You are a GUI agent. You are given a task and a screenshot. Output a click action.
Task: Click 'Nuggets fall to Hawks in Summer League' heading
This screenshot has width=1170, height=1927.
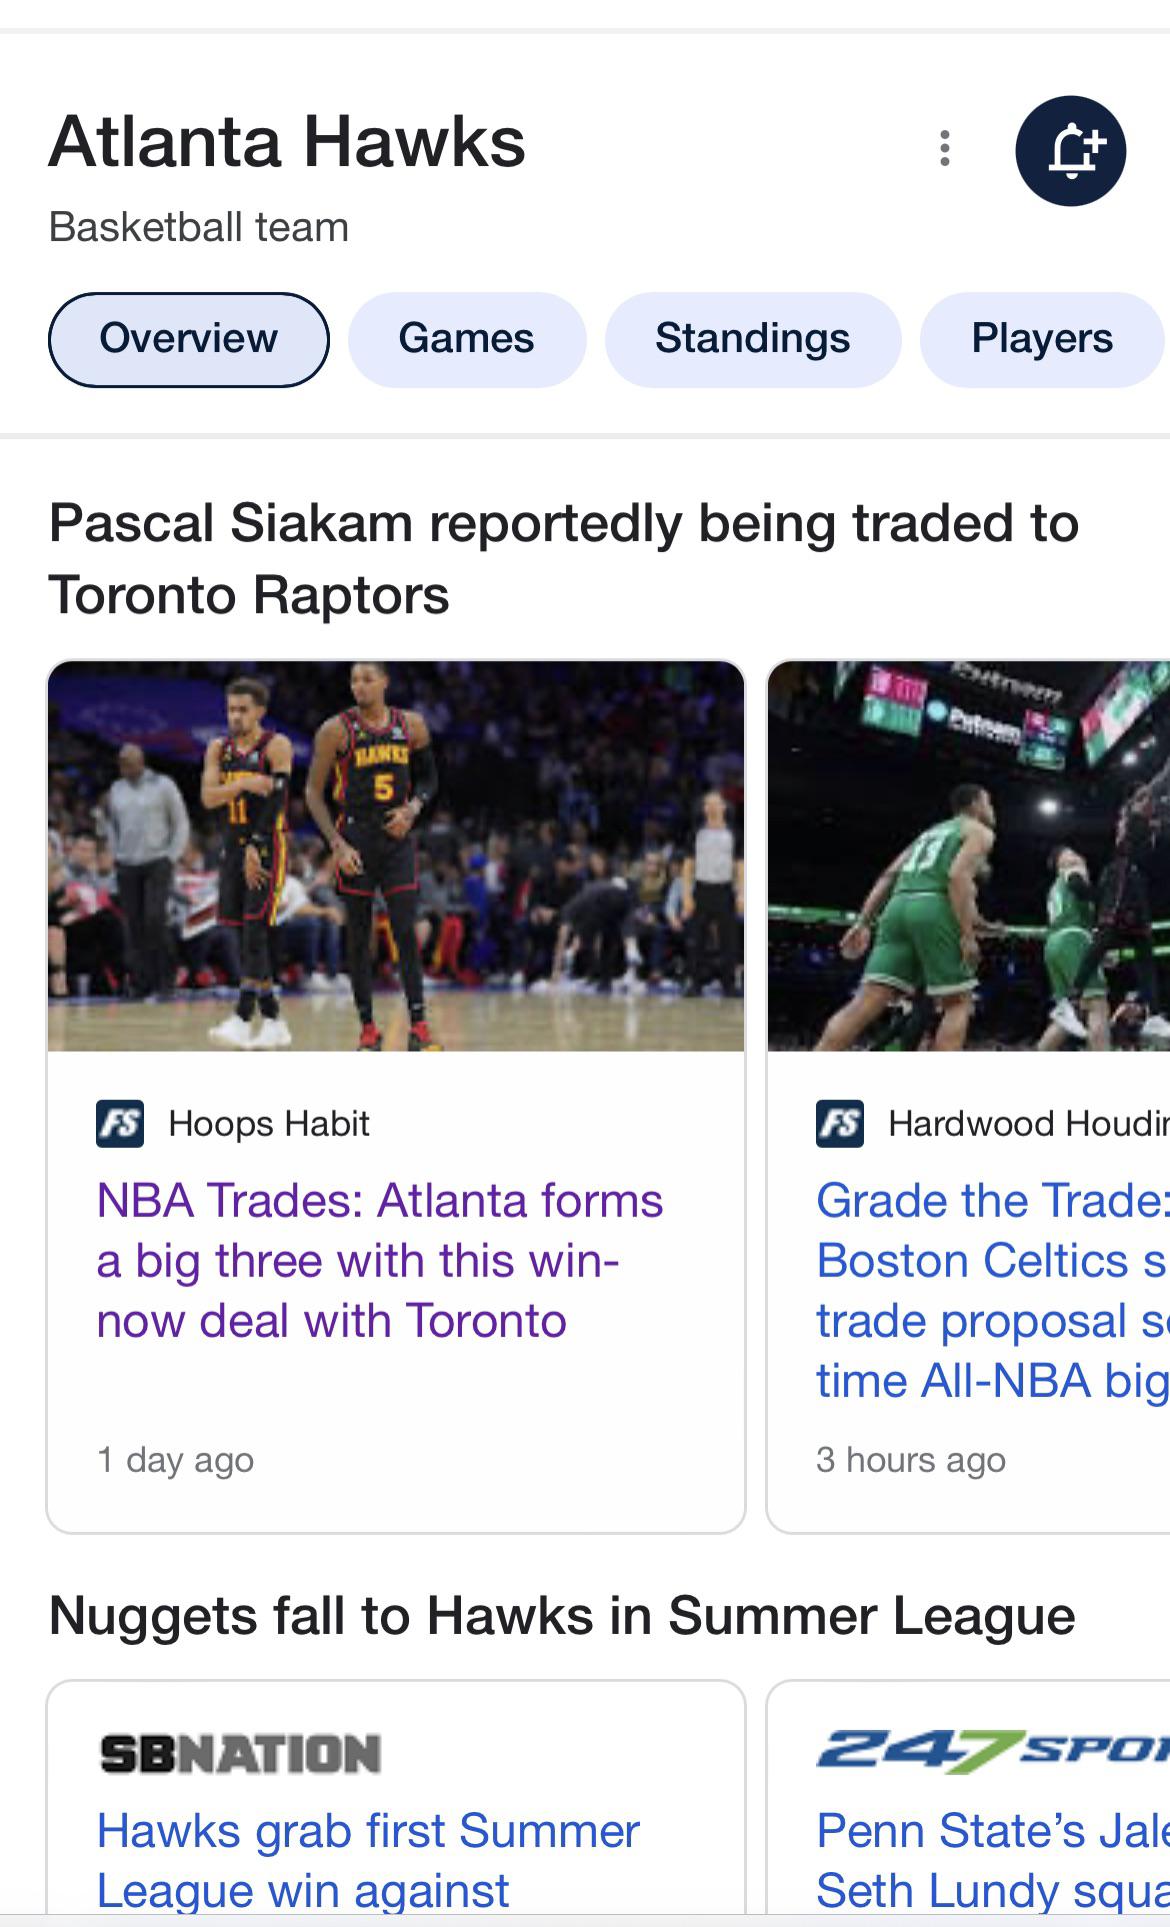pos(561,1615)
